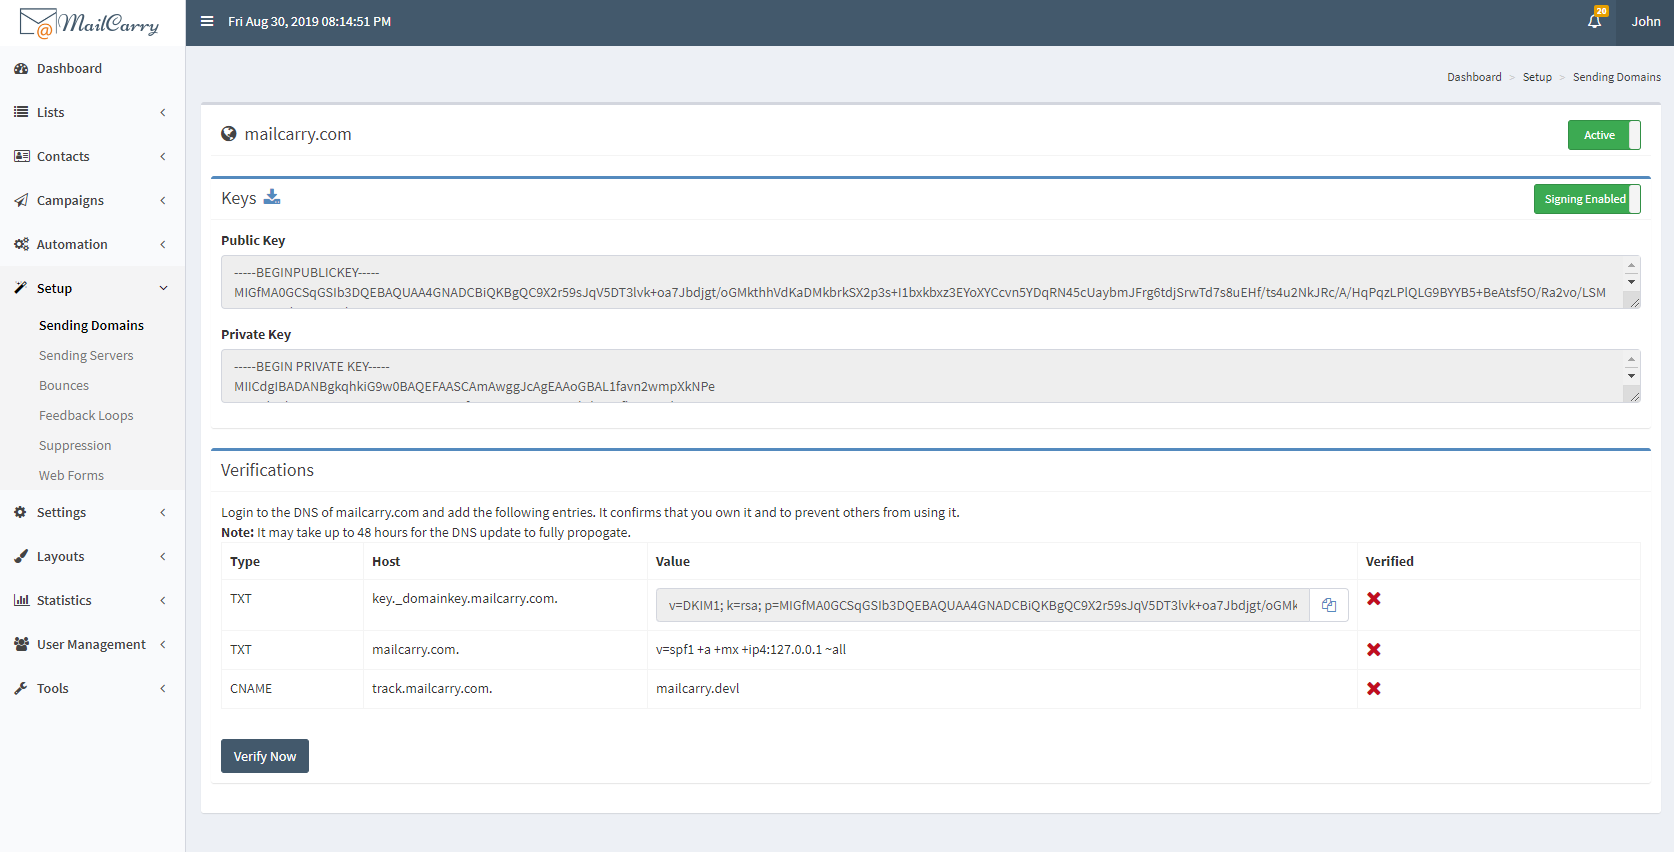
Task: Click the Settings cog icon
Action: [21, 513]
